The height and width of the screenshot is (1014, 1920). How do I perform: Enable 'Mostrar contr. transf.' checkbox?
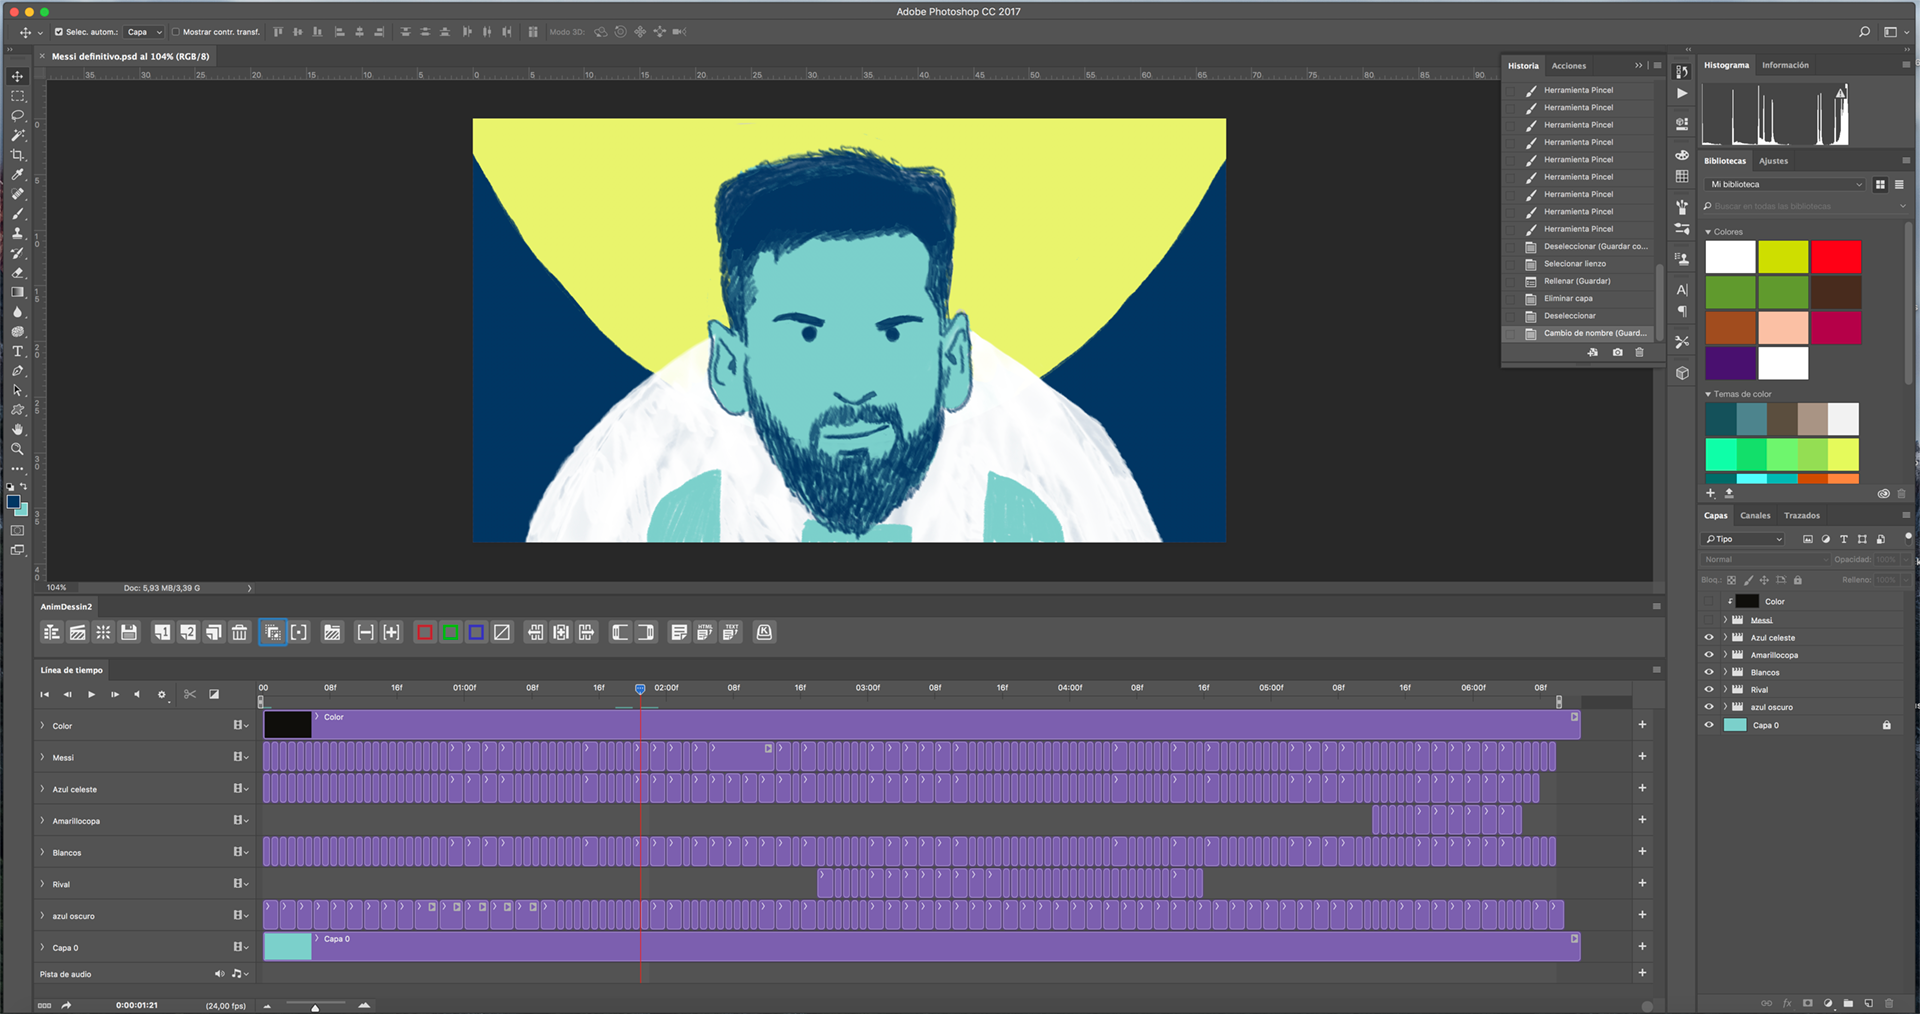coord(176,32)
